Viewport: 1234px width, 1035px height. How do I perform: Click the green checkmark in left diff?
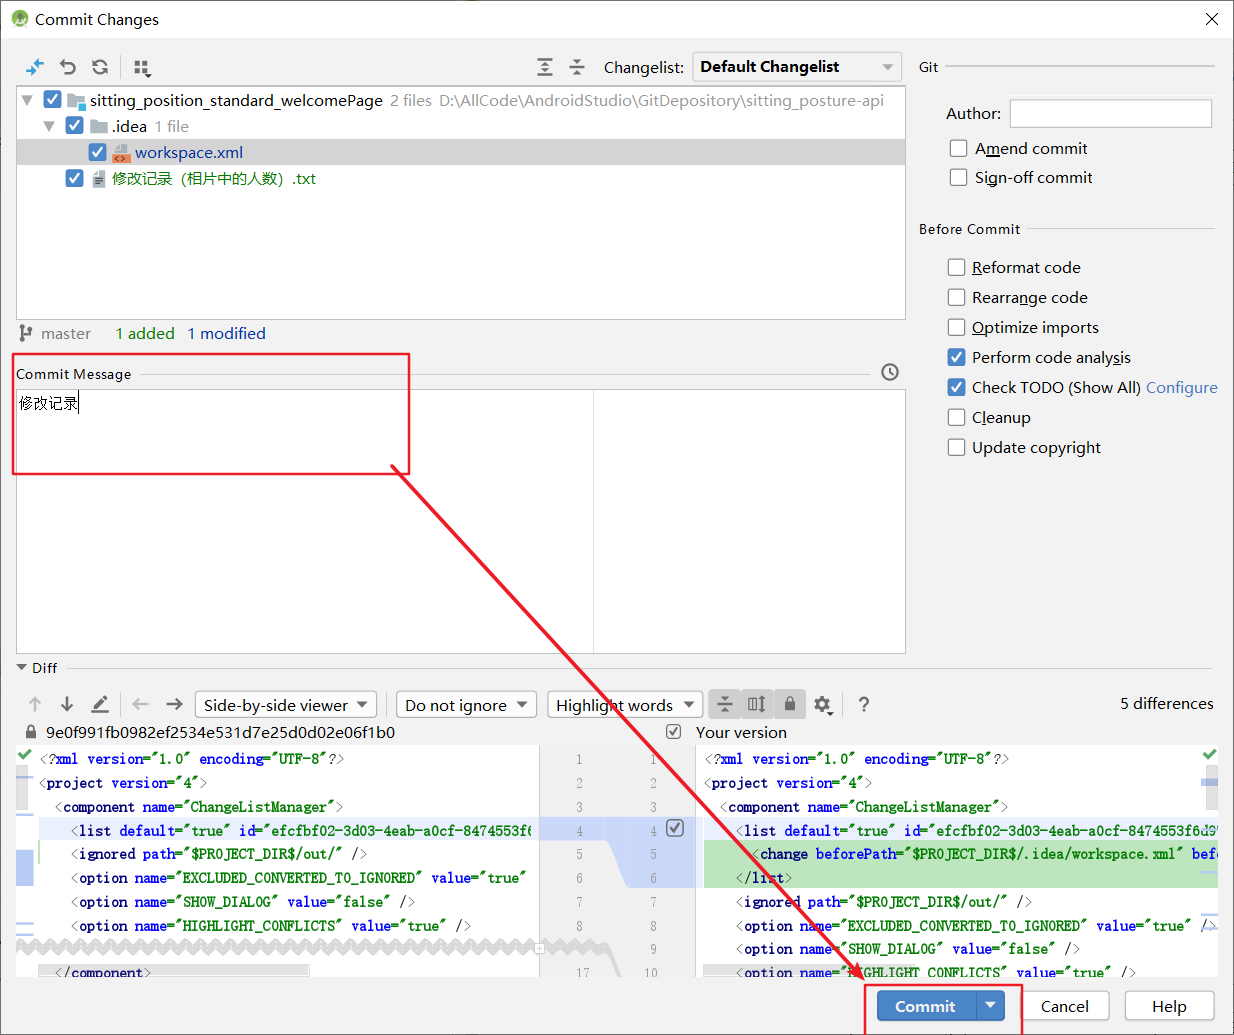coord(25,754)
